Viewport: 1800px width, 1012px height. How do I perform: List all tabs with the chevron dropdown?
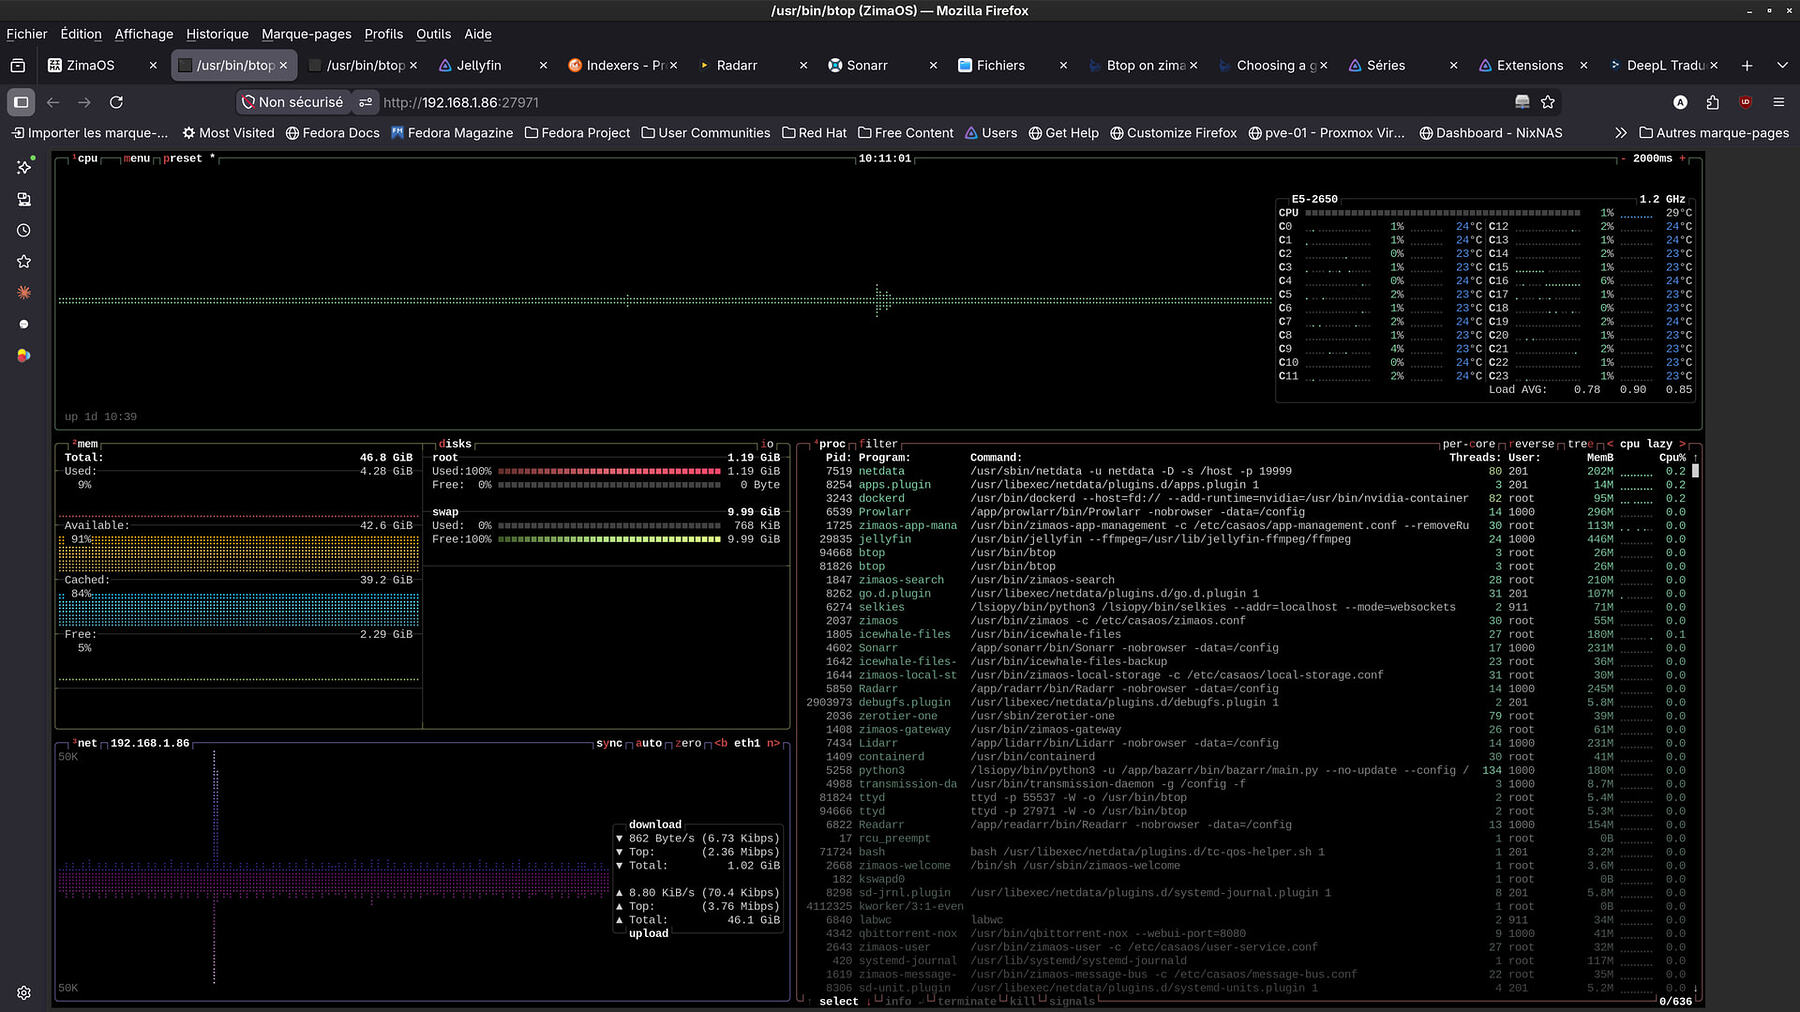[x=1782, y=65]
